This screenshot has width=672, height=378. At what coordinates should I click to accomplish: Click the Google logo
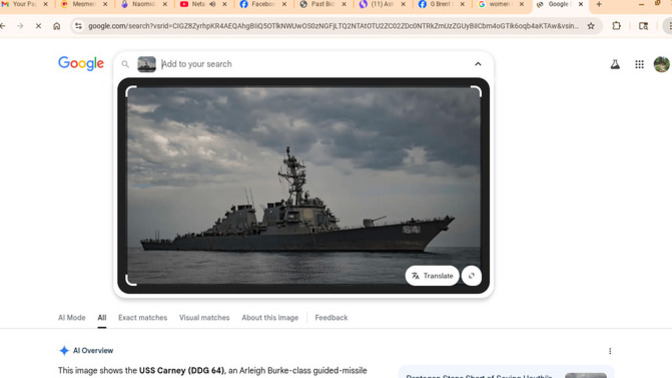coord(81,63)
